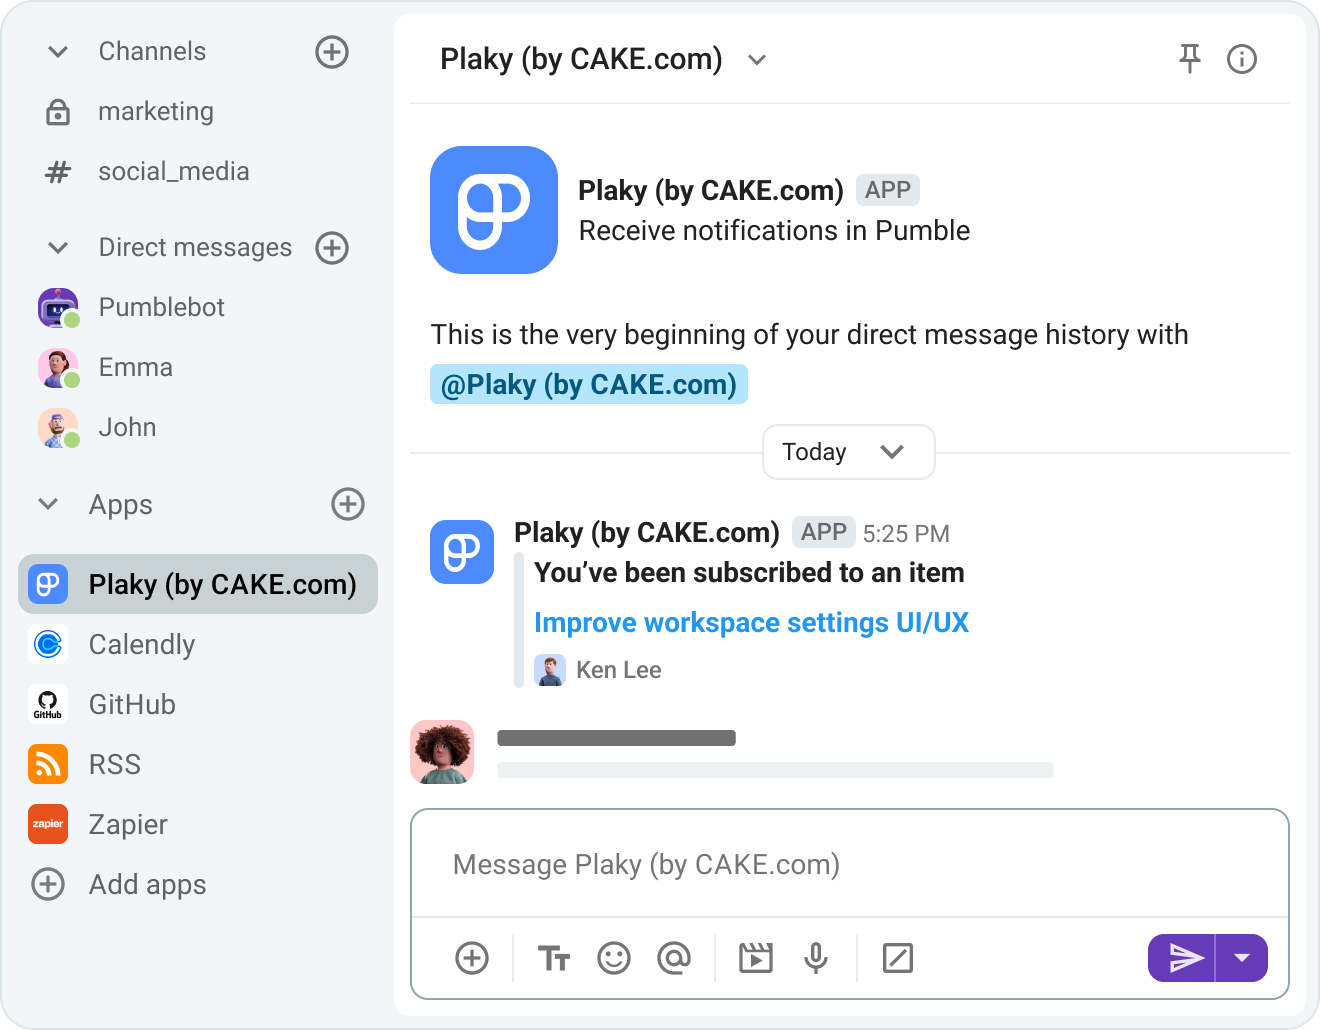Click the Plaky (by CAKE.com) header title
This screenshot has height=1030, width=1320.
tap(581, 59)
